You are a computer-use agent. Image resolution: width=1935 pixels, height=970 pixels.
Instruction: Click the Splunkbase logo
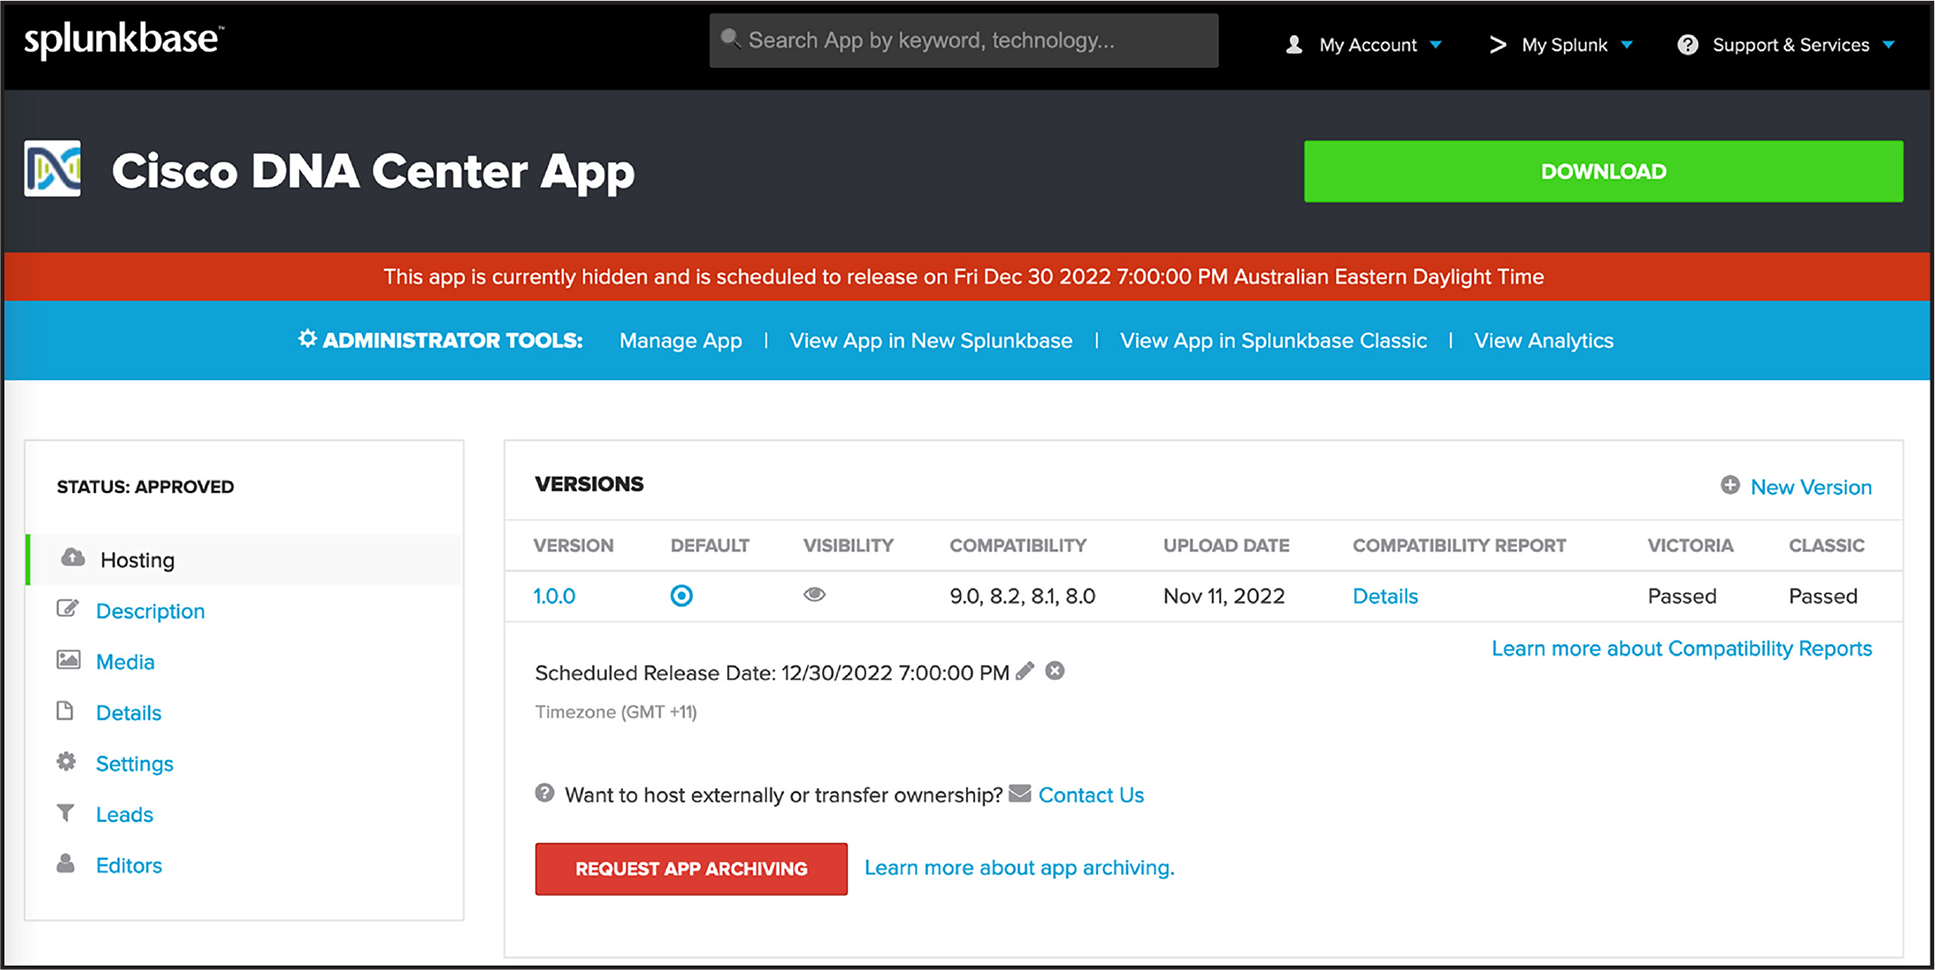click(x=123, y=40)
